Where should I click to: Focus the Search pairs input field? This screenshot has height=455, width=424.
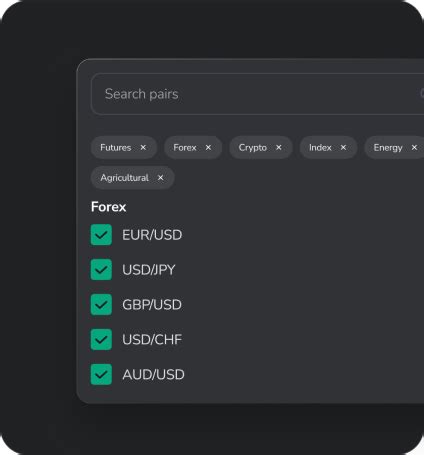coord(257,94)
